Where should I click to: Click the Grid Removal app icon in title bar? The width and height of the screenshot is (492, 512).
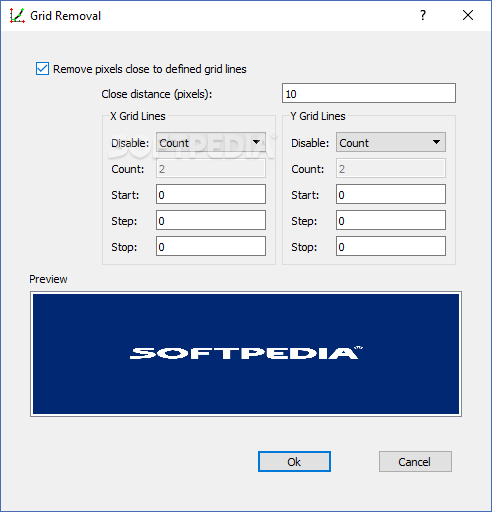coord(17,16)
